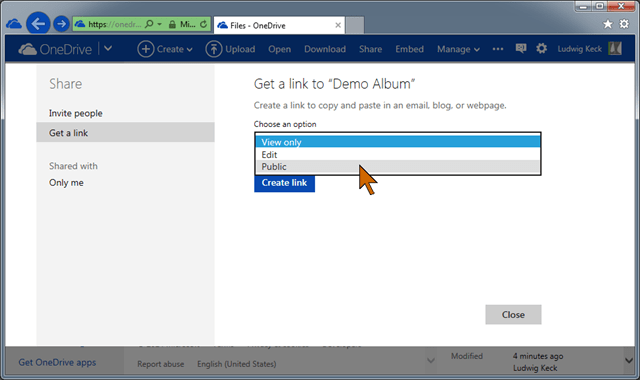Click the OneDrive icon left of the Back button
Viewport: 640px width, 380px height.
14,24
